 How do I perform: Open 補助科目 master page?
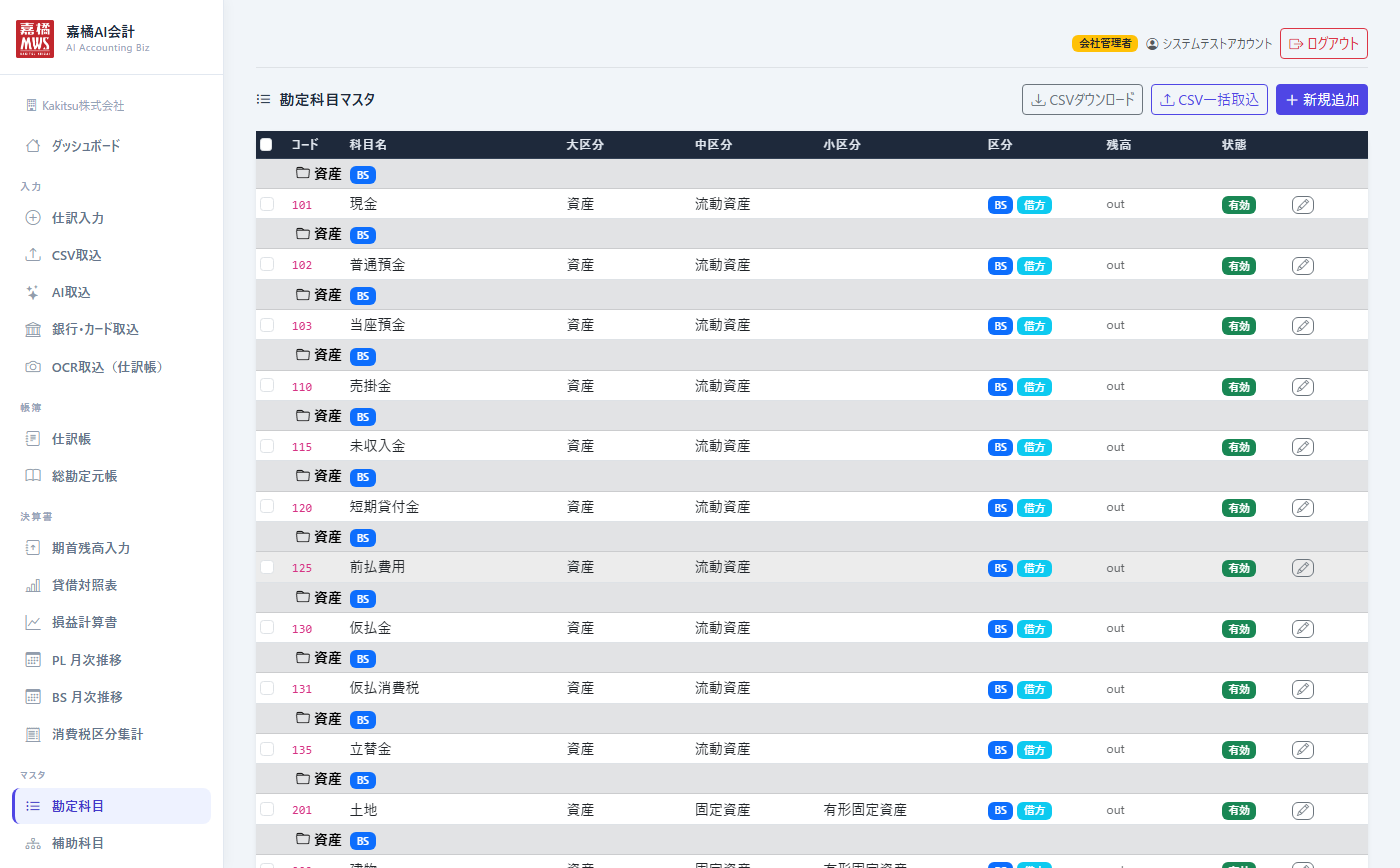111,843
